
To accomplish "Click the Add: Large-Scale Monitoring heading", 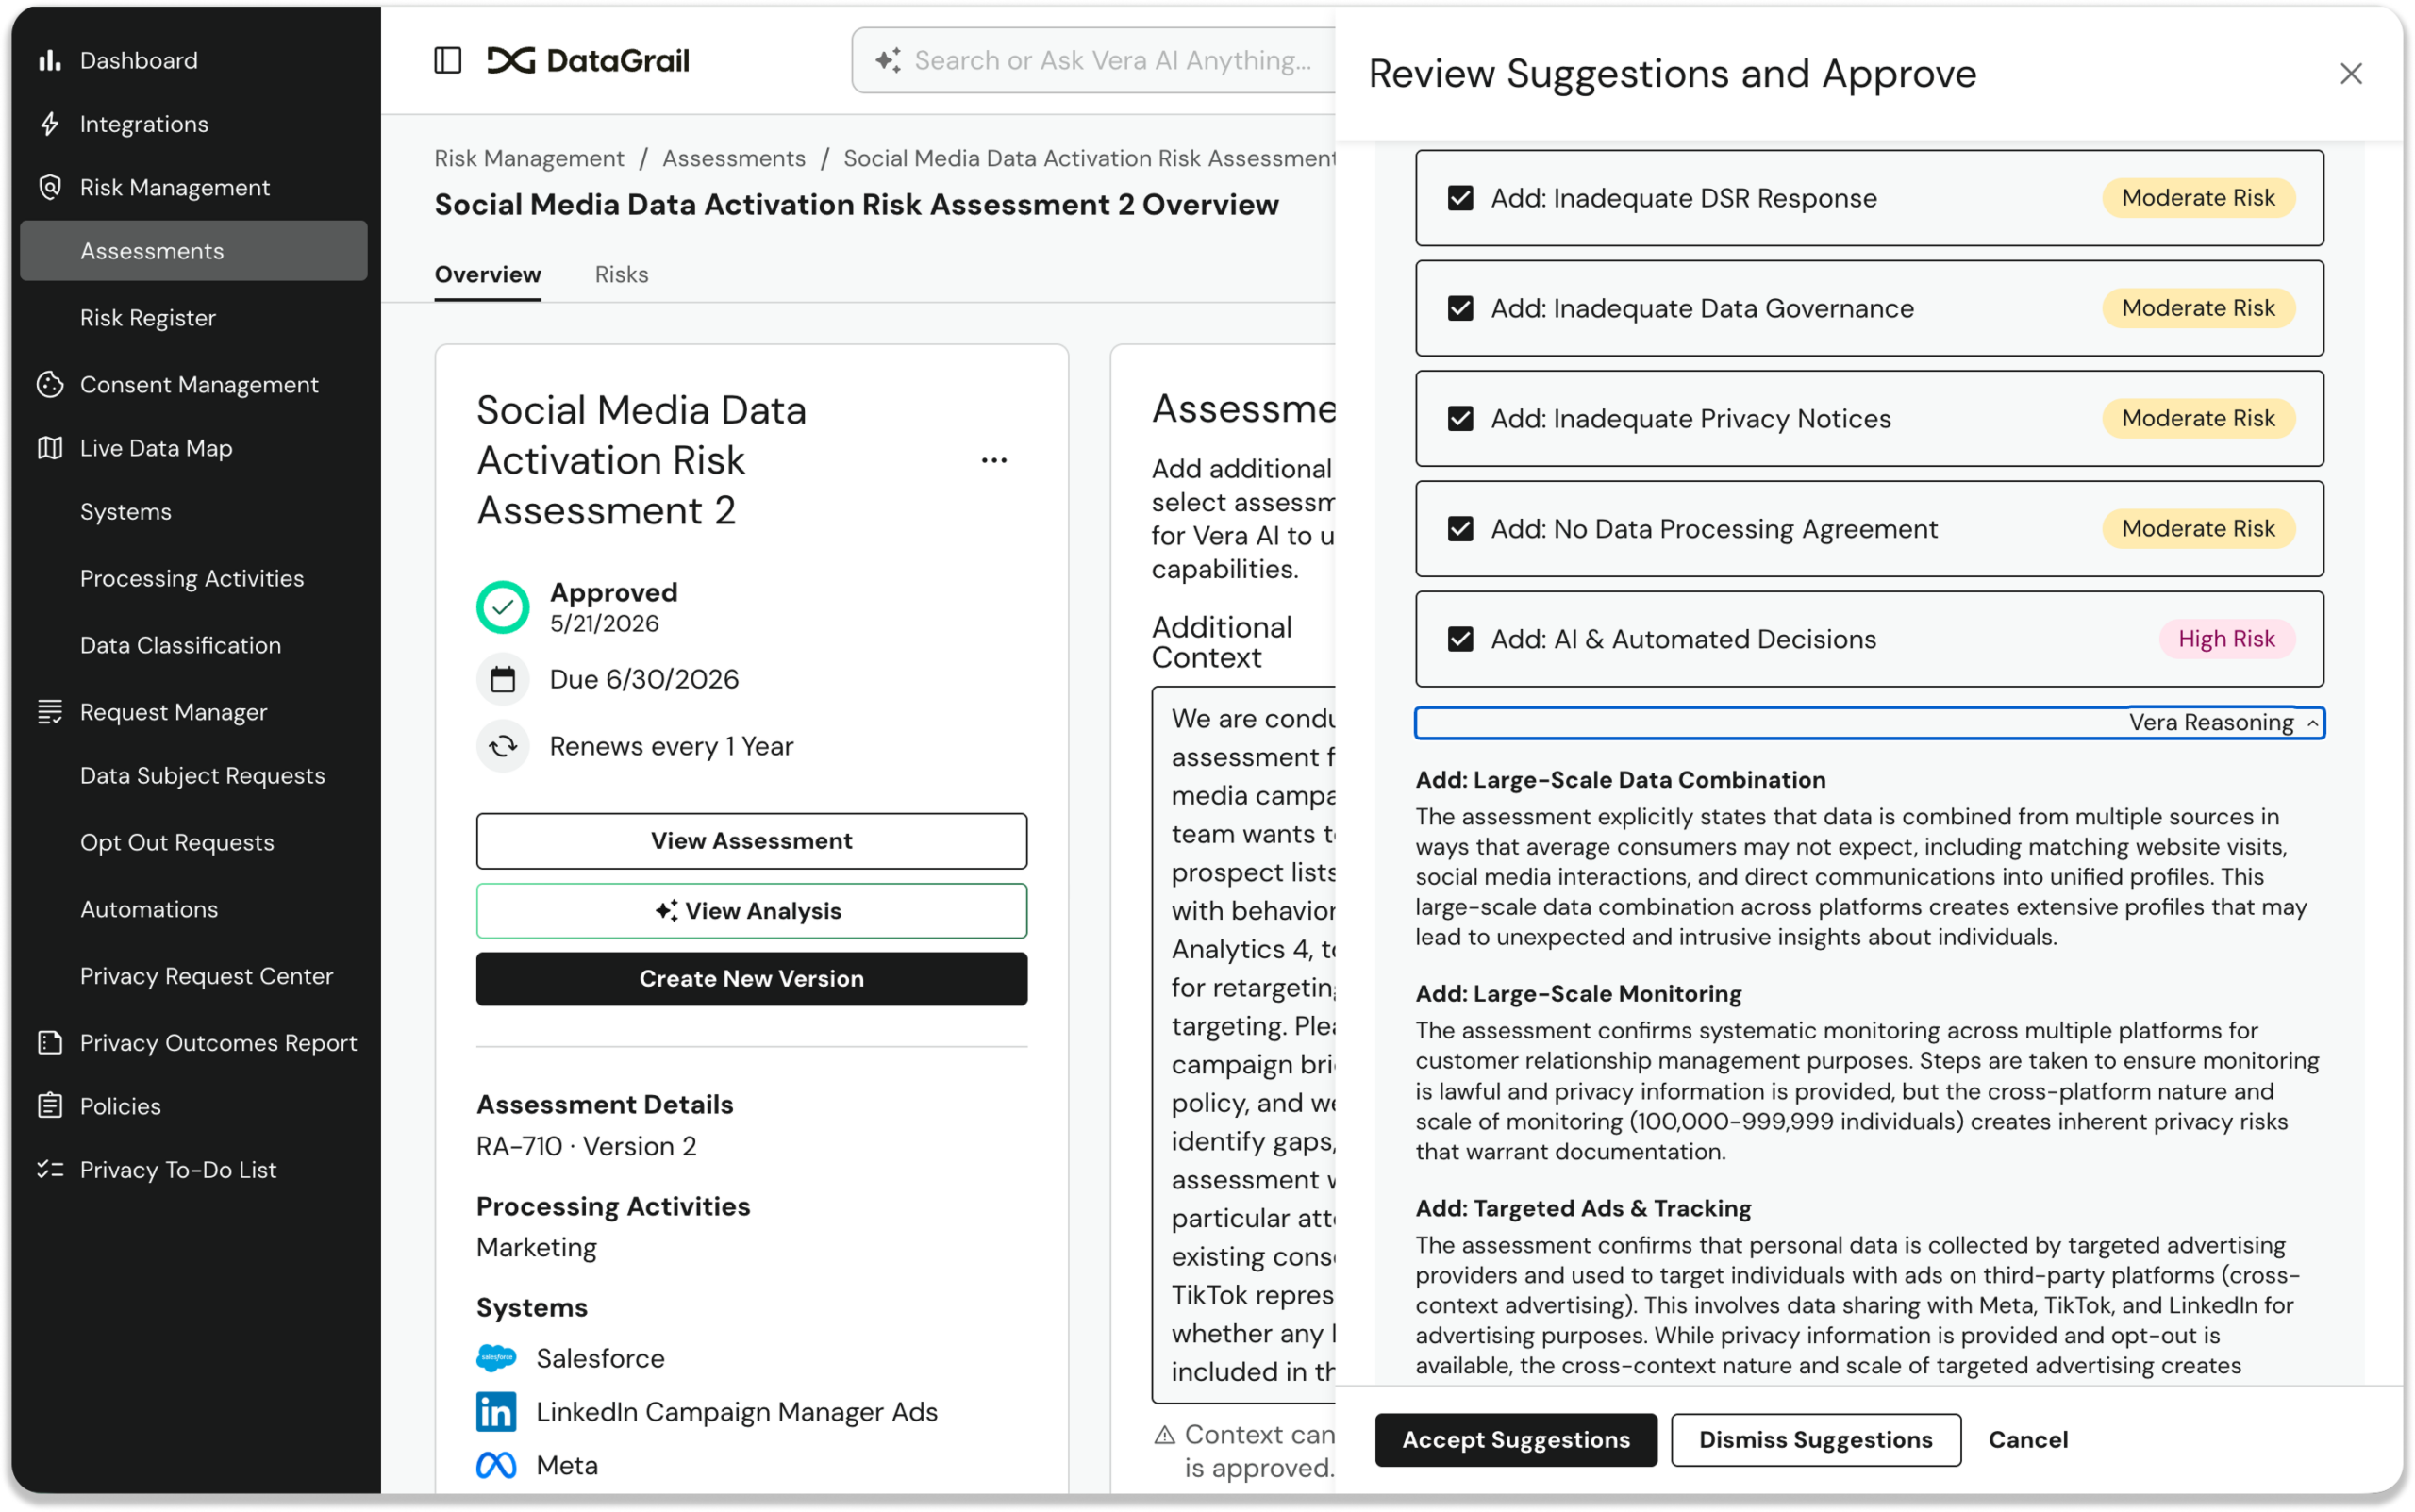I will click(x=1578, y=993).
